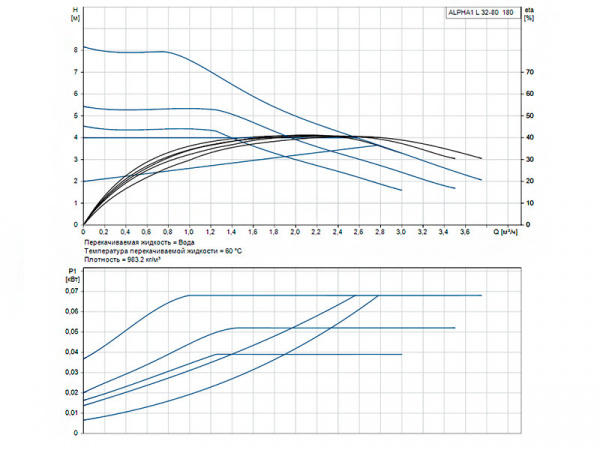600x450 pixels.
Task: Click the eta [%] axis label
Action: 529,17
